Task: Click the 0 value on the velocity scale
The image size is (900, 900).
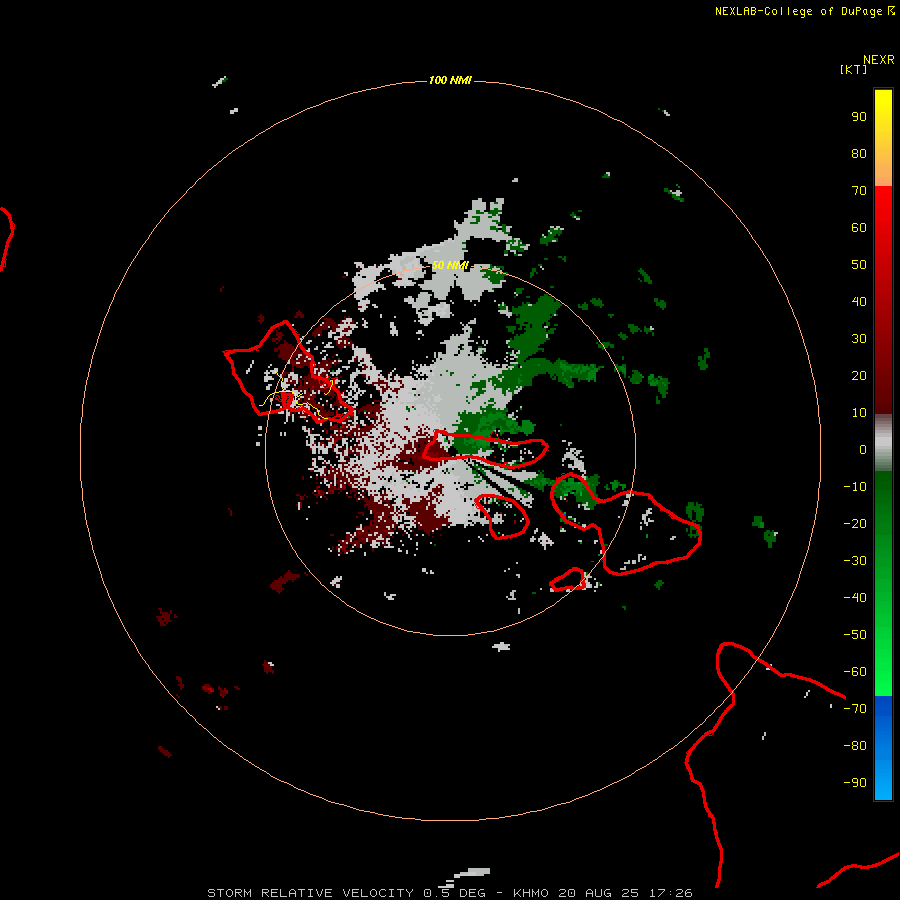Action: 863,449
